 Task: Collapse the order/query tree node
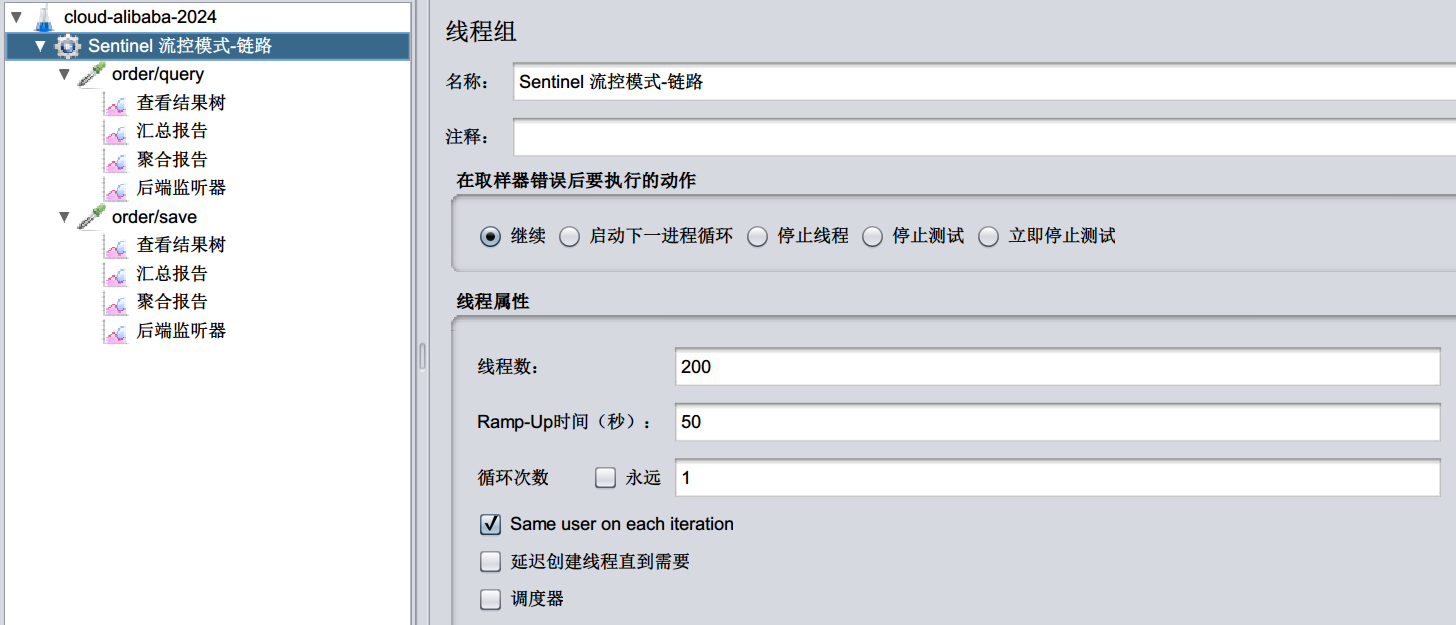[x=65, y=75]
